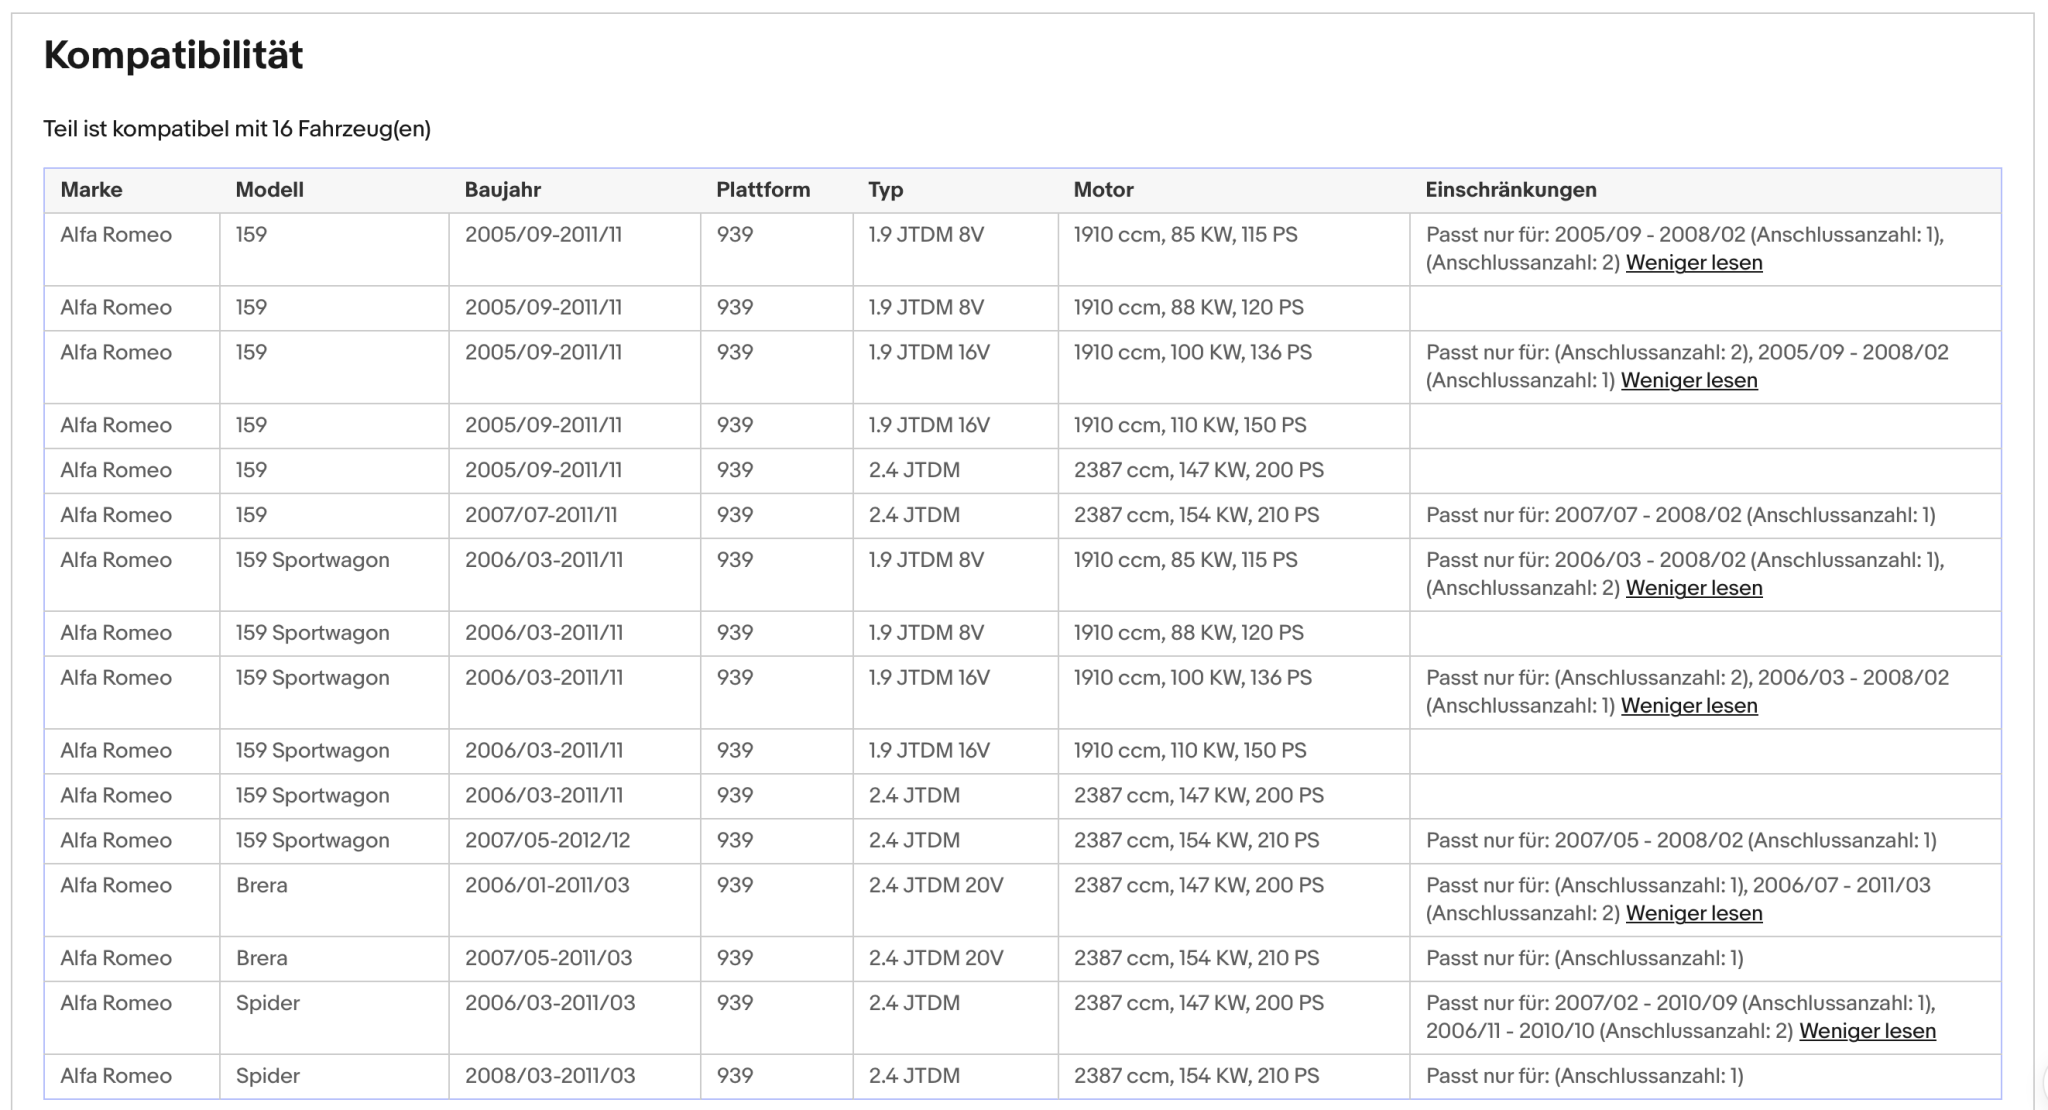Click the 'Einschränkungen' column header
This screenshot has height=1110, width=2048.
[1511, 190]
